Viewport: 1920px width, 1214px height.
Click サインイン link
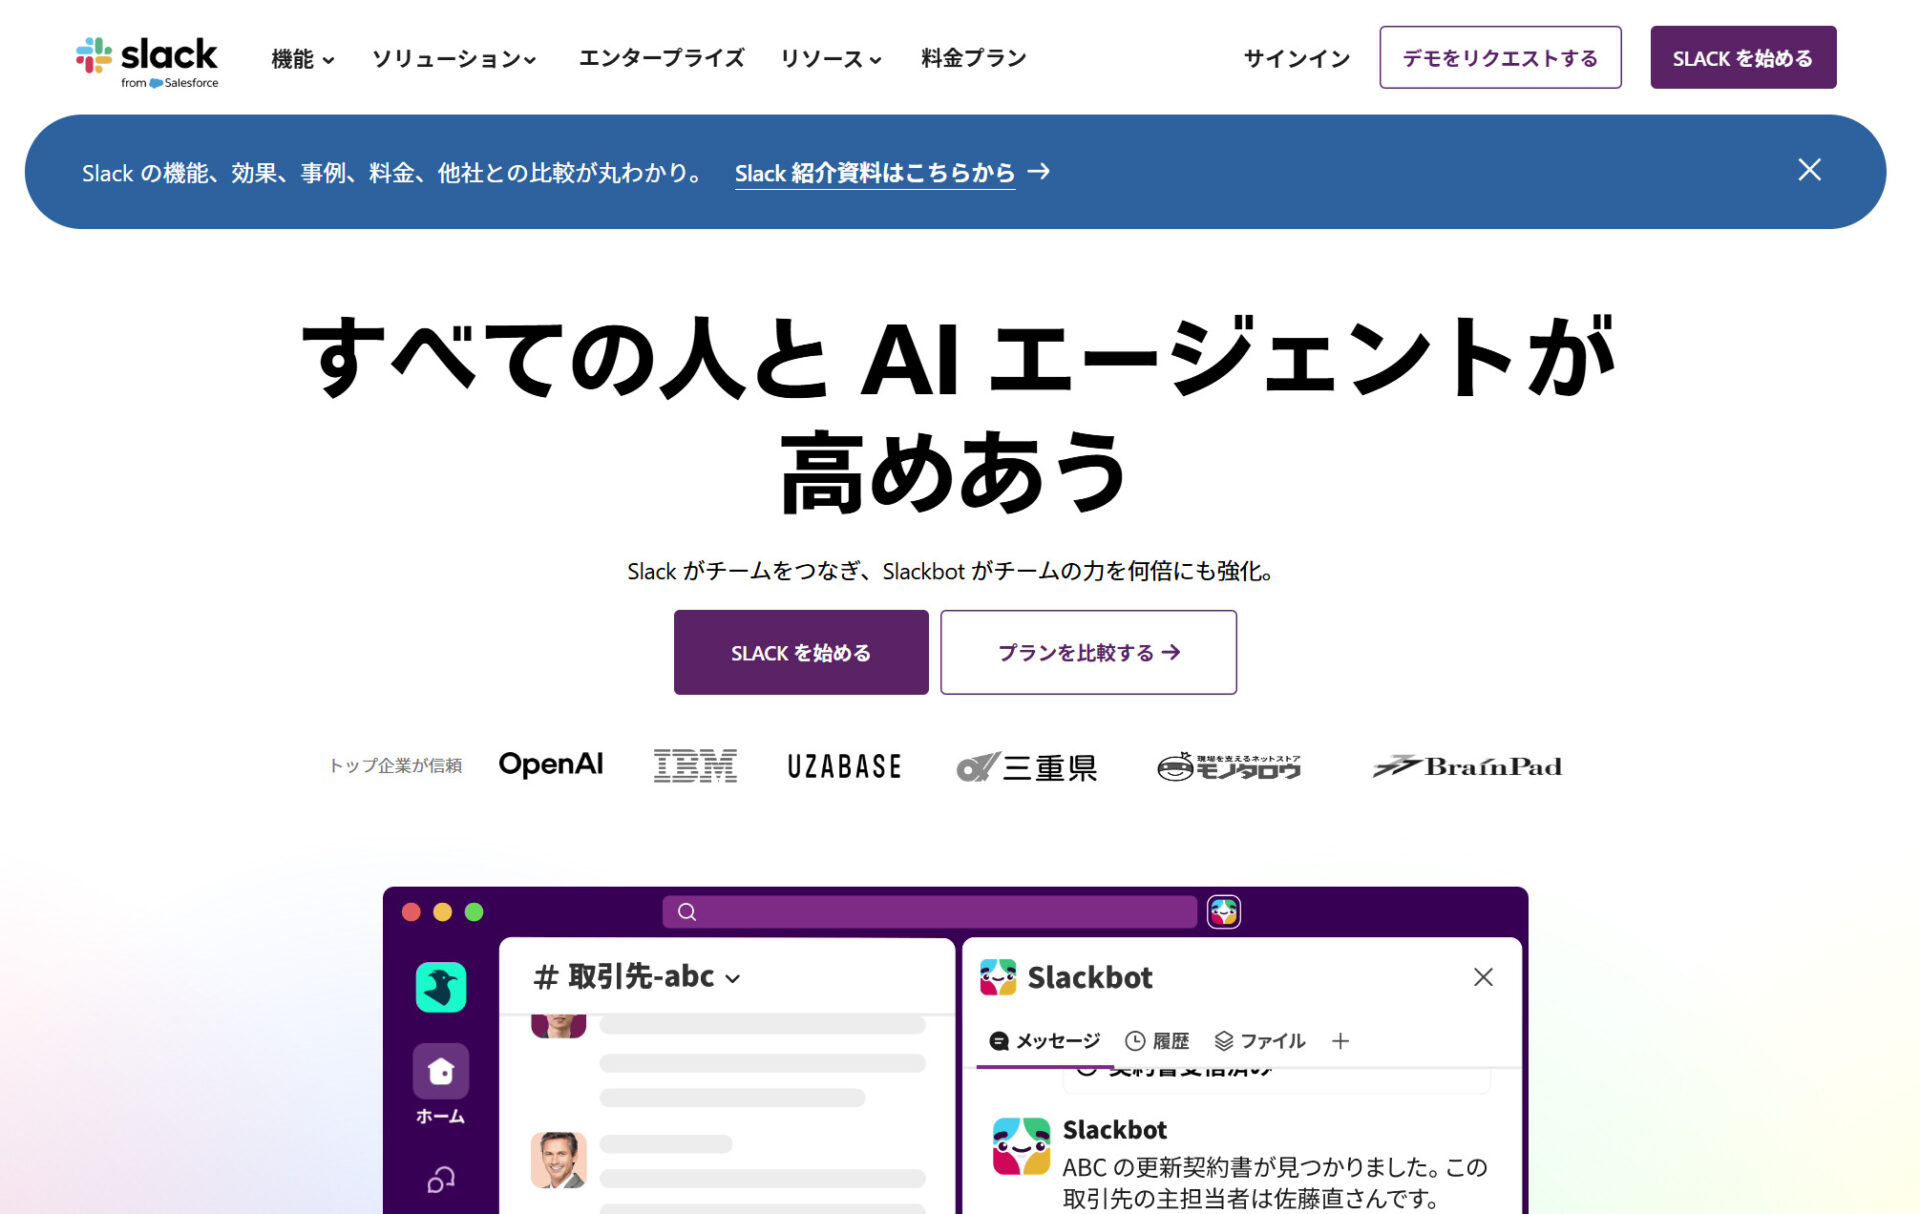(1297, 58)
